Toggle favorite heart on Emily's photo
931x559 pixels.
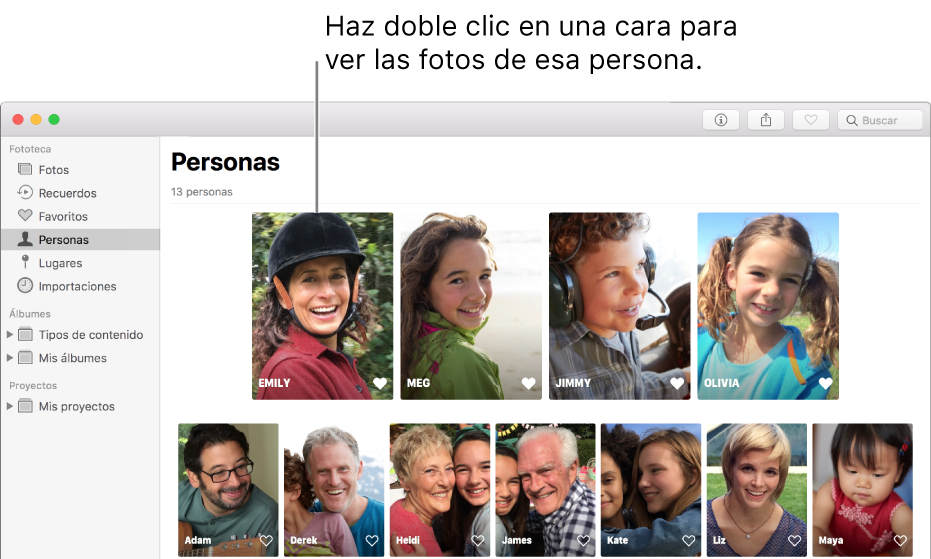(380, 384)
